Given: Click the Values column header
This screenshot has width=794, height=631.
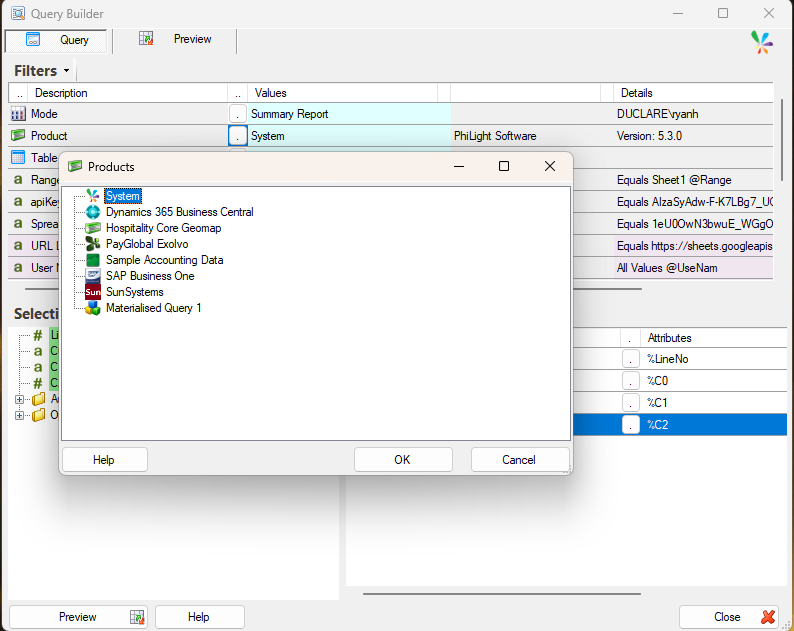Looking at the screenshot, I should (x=342, y=93).
